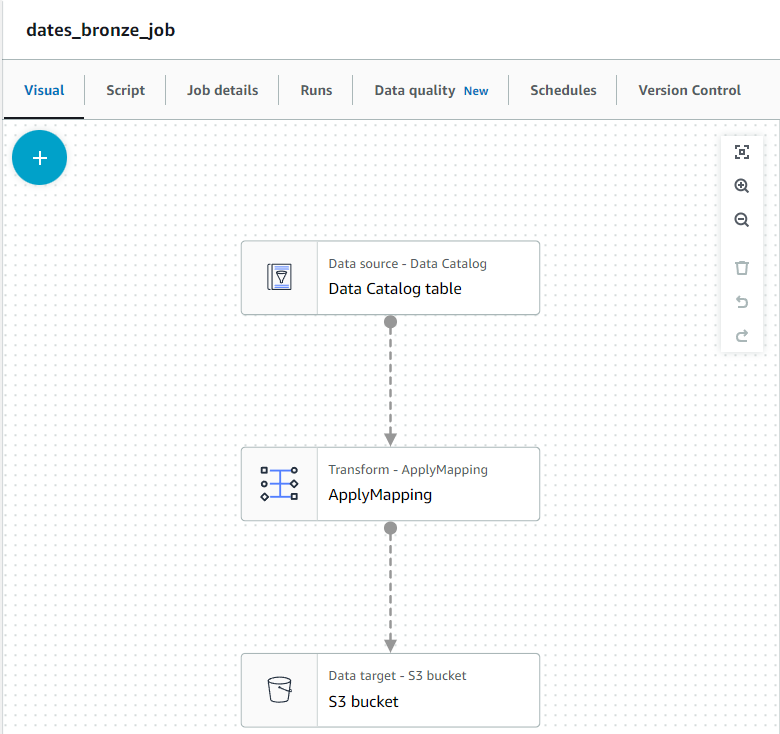This screenshot has height=734, width=780.
Task: Click the blue plus add node button
Action: click(x=39, y=158)
